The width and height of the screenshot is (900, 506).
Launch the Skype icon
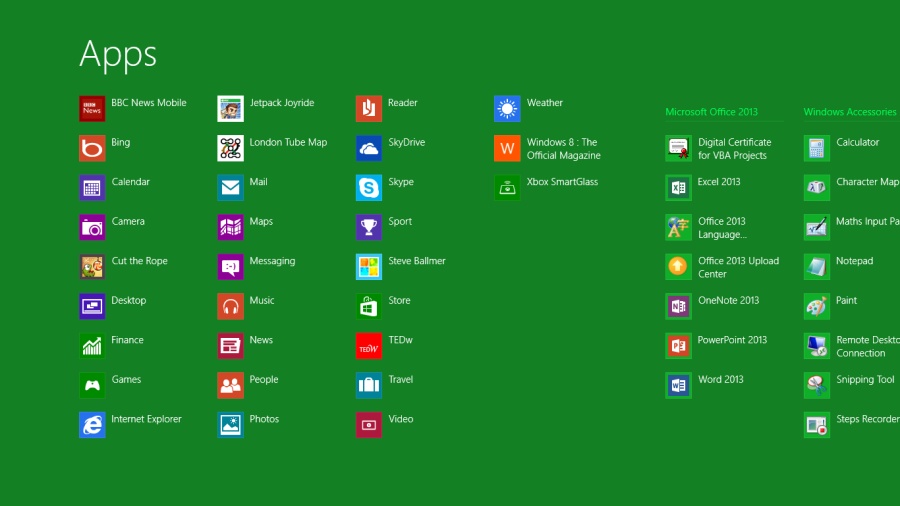click(x=368, y=188)
